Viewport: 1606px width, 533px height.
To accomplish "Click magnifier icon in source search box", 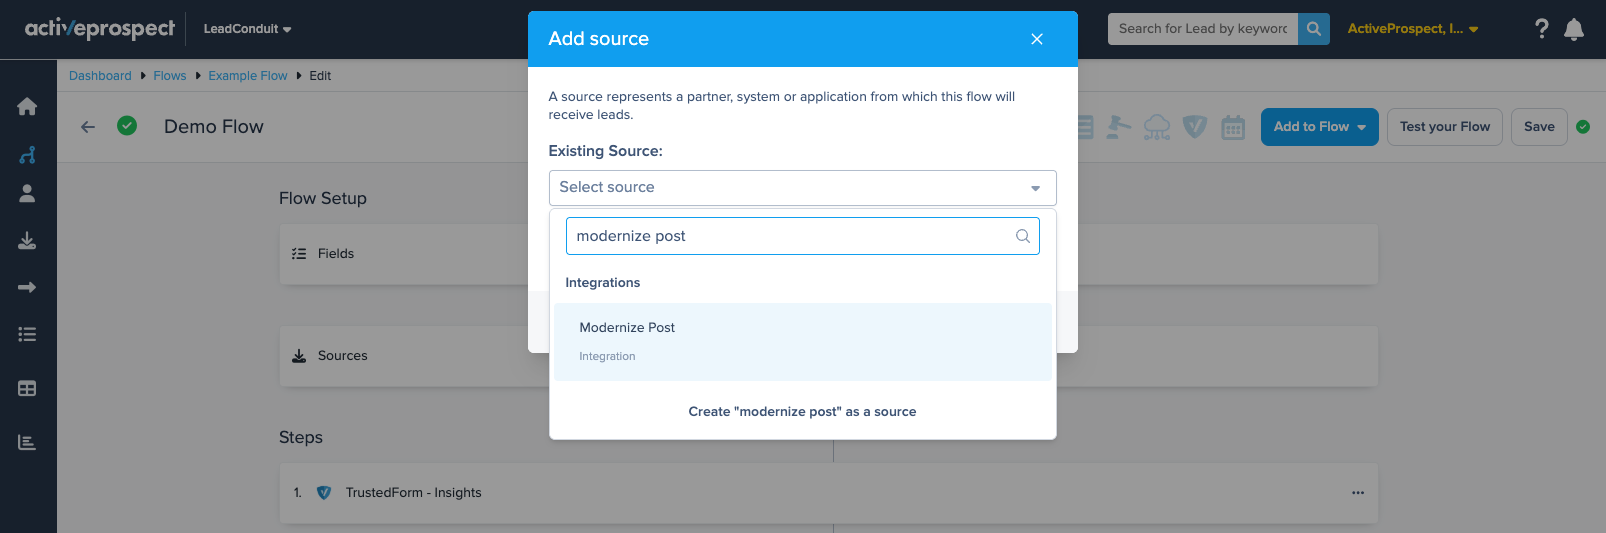I will 1023,236.
